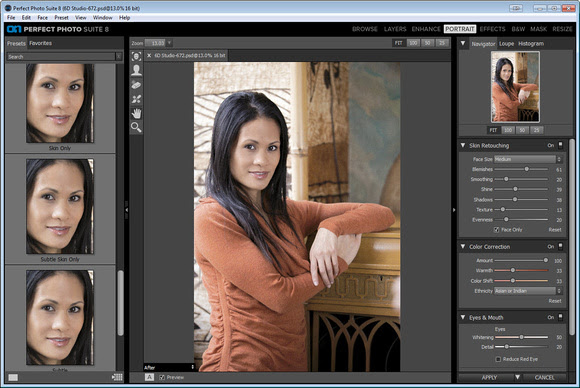580x388 pixels.
Task: Open the Ethnicity dropdown
Action: tap(528, 291)
